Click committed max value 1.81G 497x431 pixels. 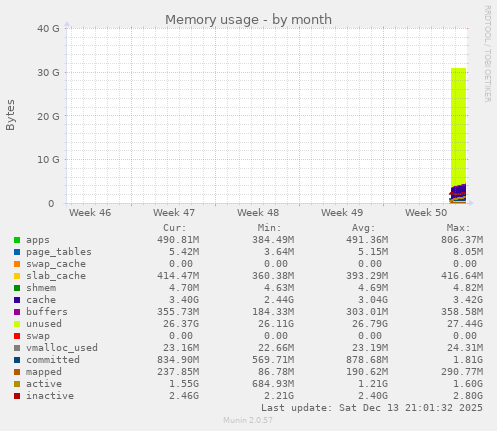click(x=468, y=360)
